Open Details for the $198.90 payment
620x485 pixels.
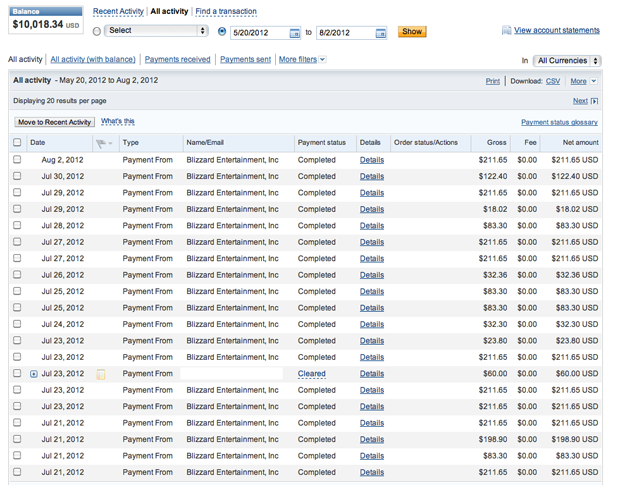coord(372,439)
